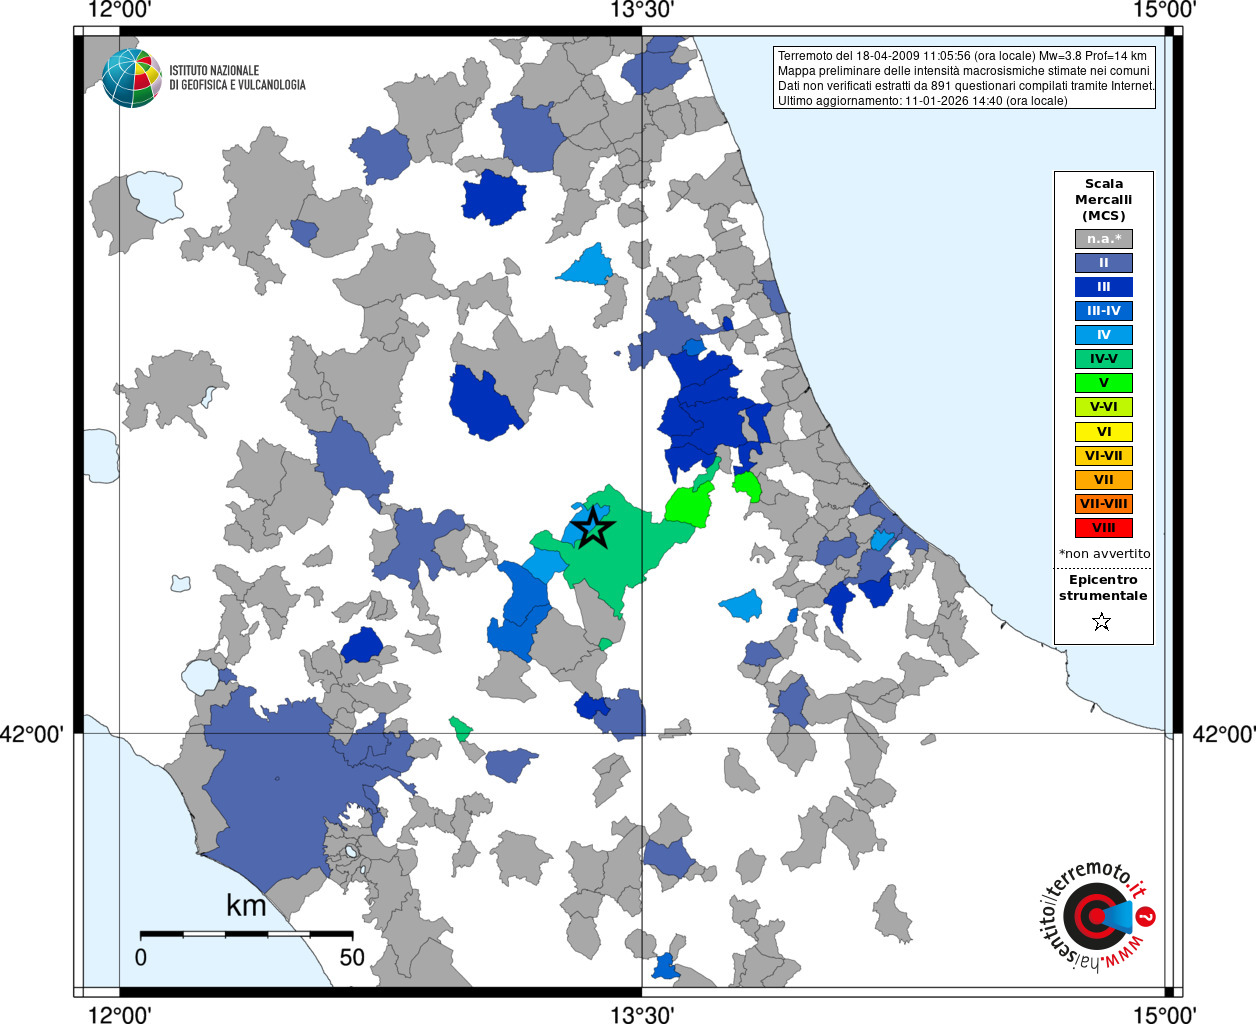Click the bottom 12°00' longitude label
This screenshot has height=1024, width=1256.
coord(120,1014)
